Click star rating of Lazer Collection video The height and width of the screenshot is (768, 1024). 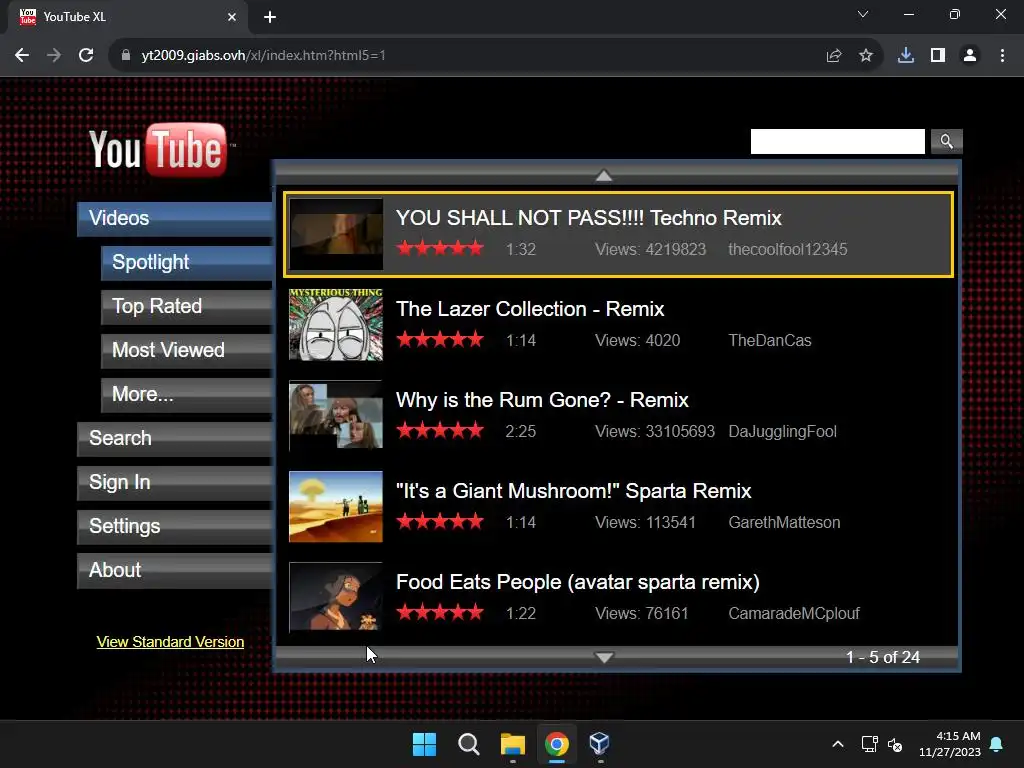coord(440,340)
